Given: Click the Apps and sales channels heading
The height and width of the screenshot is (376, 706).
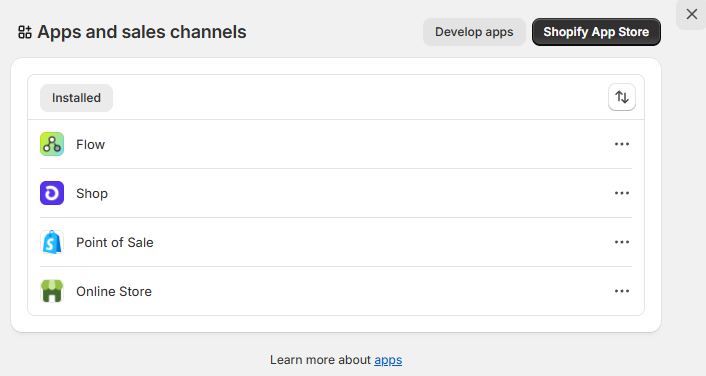Looking at the screenshot, I should [142, 32].
